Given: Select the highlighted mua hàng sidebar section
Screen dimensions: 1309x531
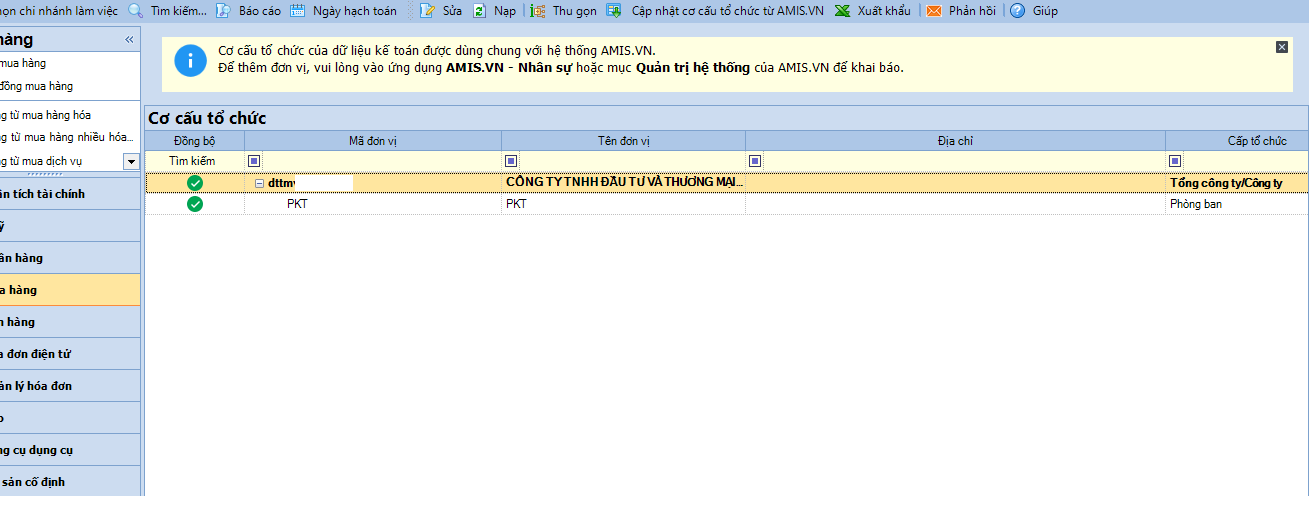Looking at the screenshot, I should (x=70, y=290).
